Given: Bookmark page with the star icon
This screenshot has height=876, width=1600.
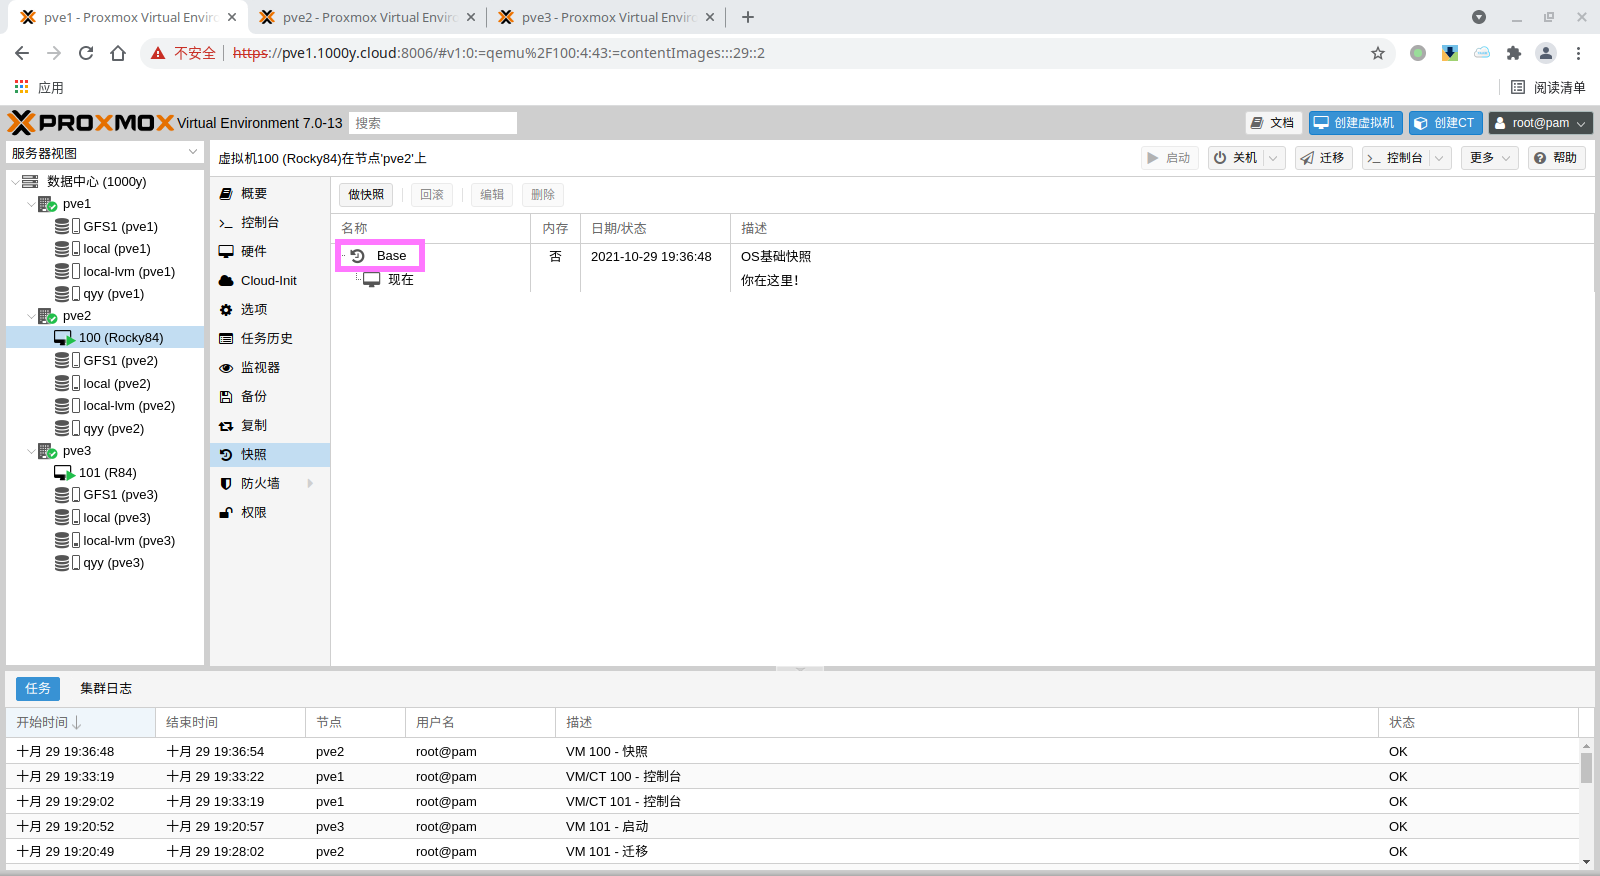Looking at the screenshot, I should [1378, 53].
